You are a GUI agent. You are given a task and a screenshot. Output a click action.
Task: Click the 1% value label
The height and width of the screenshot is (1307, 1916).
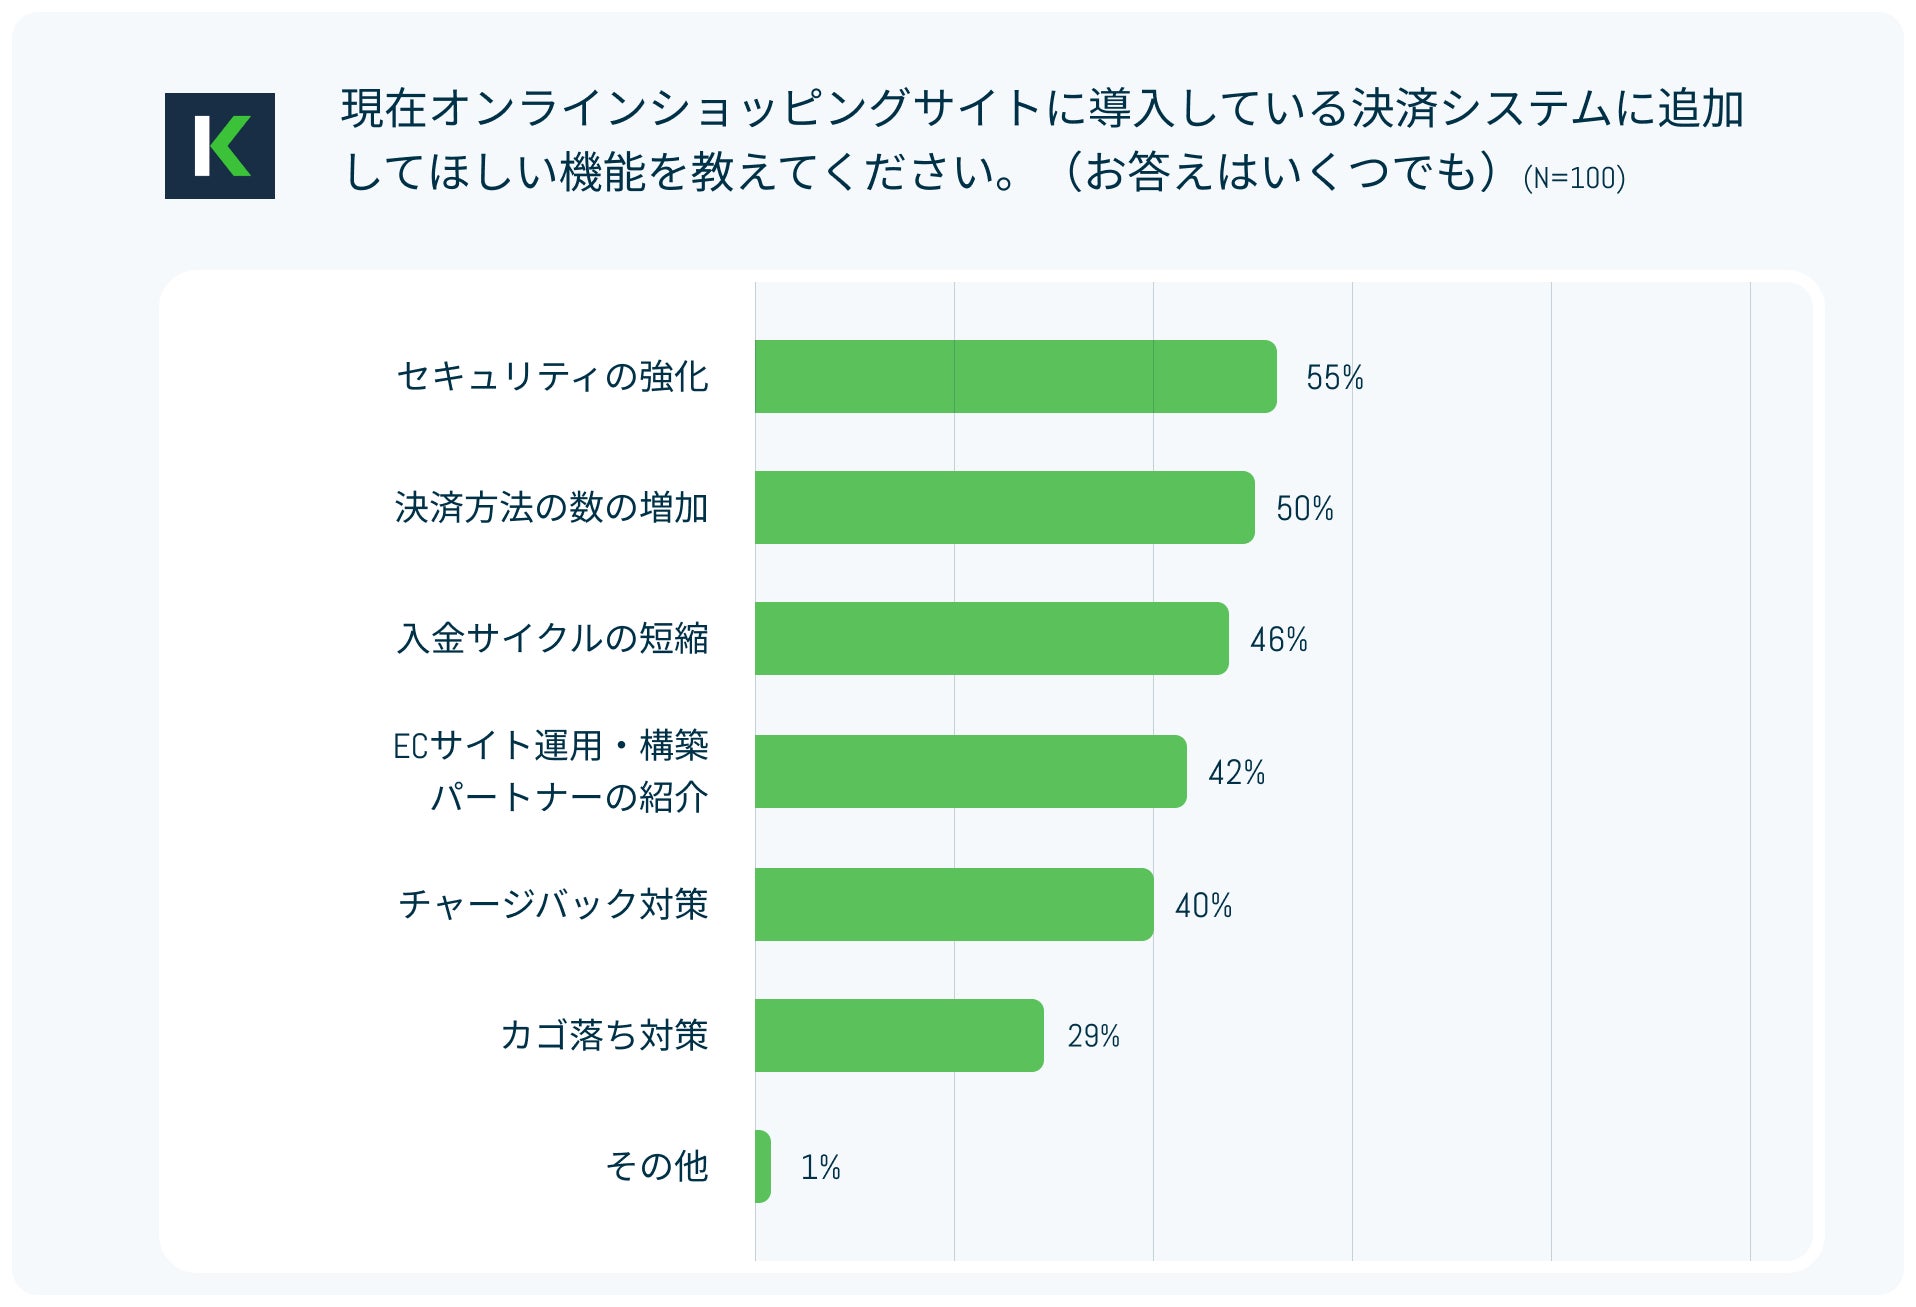click(820, 1168)
